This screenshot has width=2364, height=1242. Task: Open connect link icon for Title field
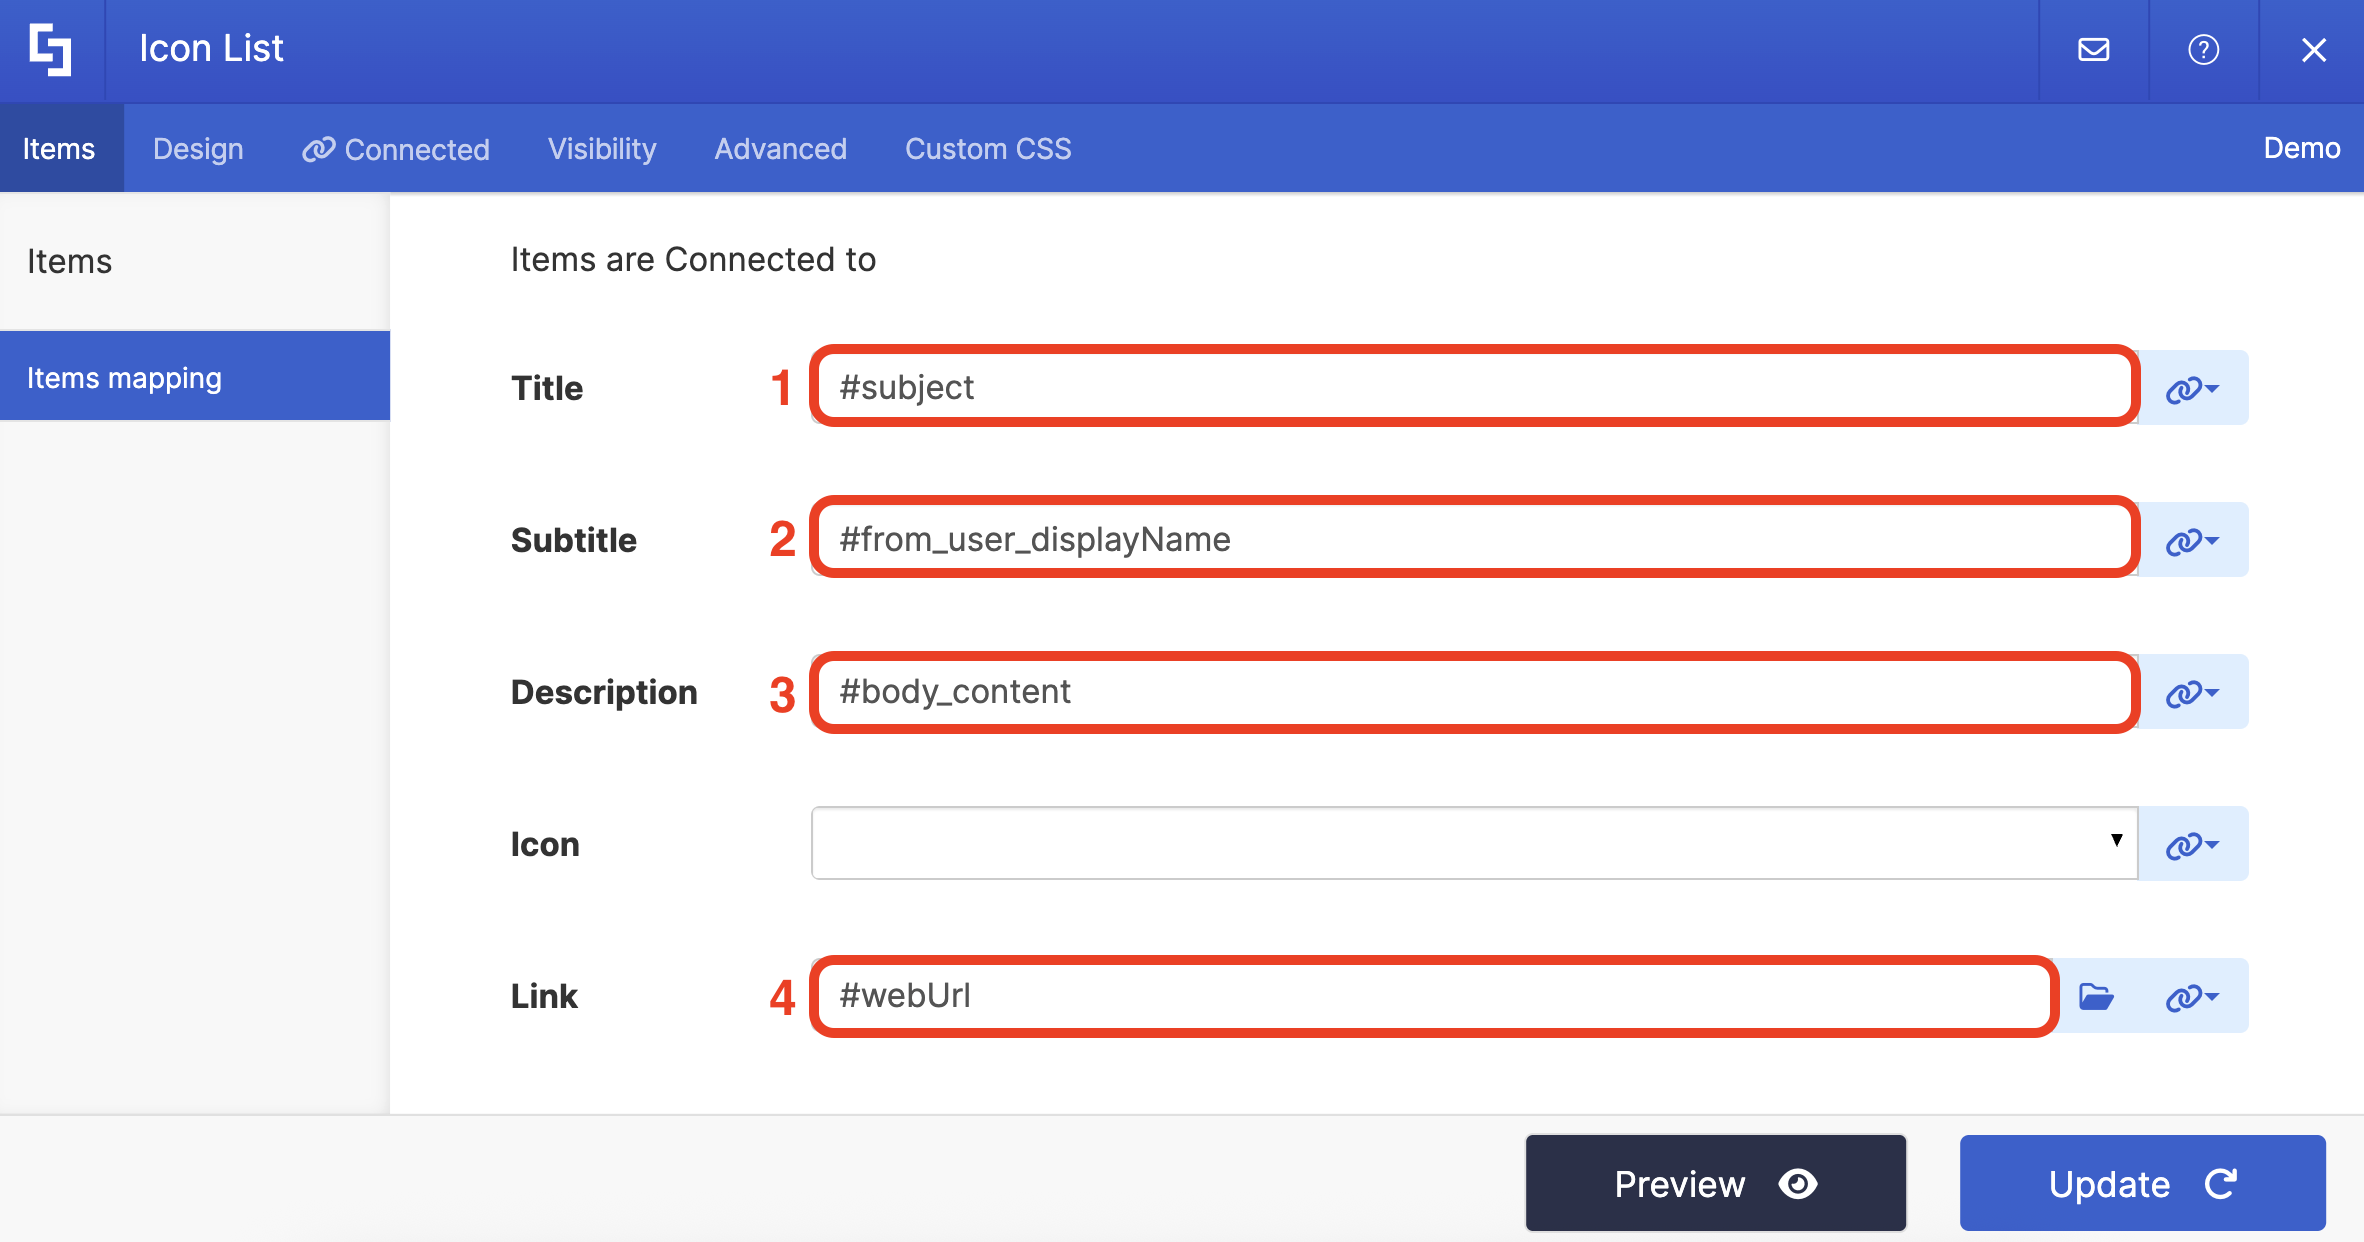coord(2192,388)
